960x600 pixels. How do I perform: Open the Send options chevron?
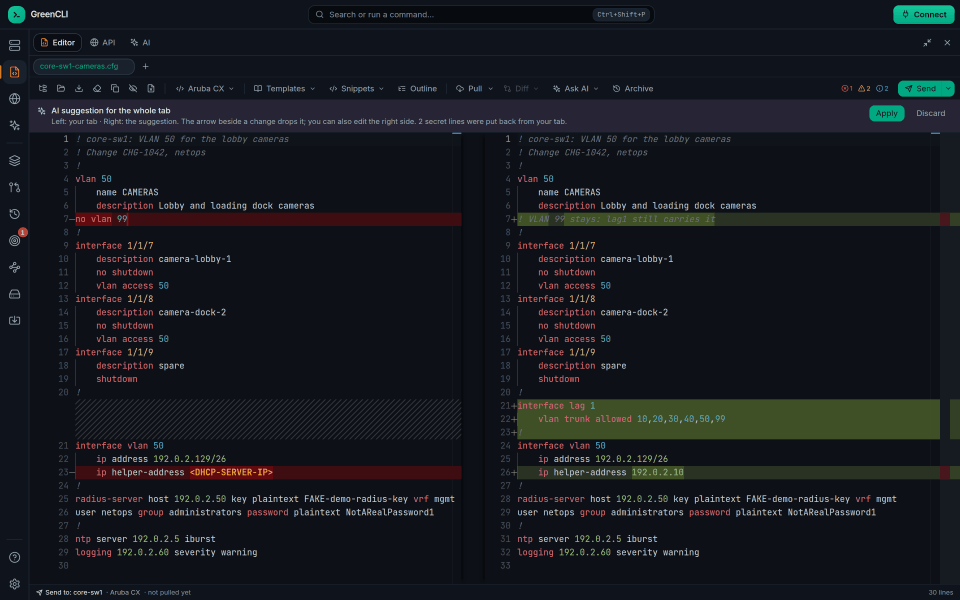point(948,89)
